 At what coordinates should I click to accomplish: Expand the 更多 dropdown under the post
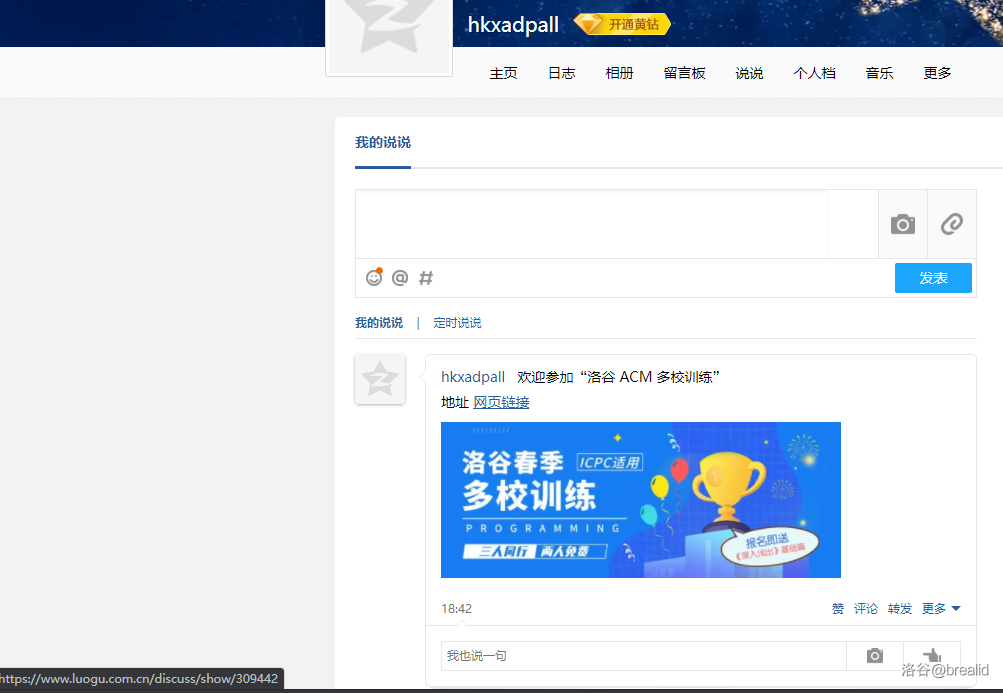tap(941, 608)
